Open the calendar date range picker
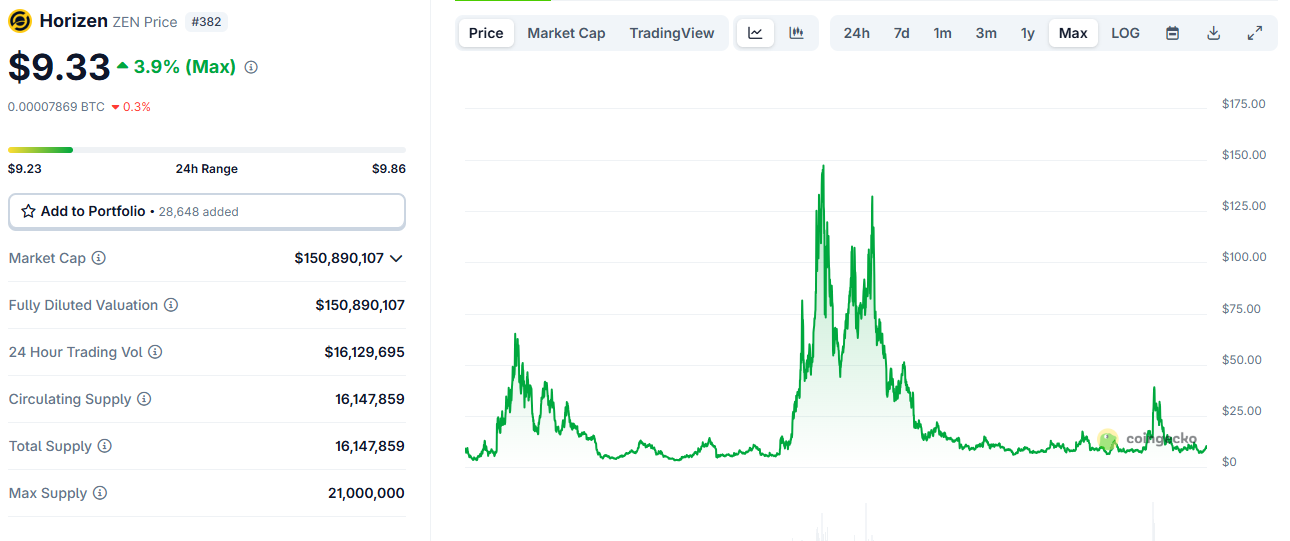This screenshot has height=541, width=1290. coord(1173,33)
